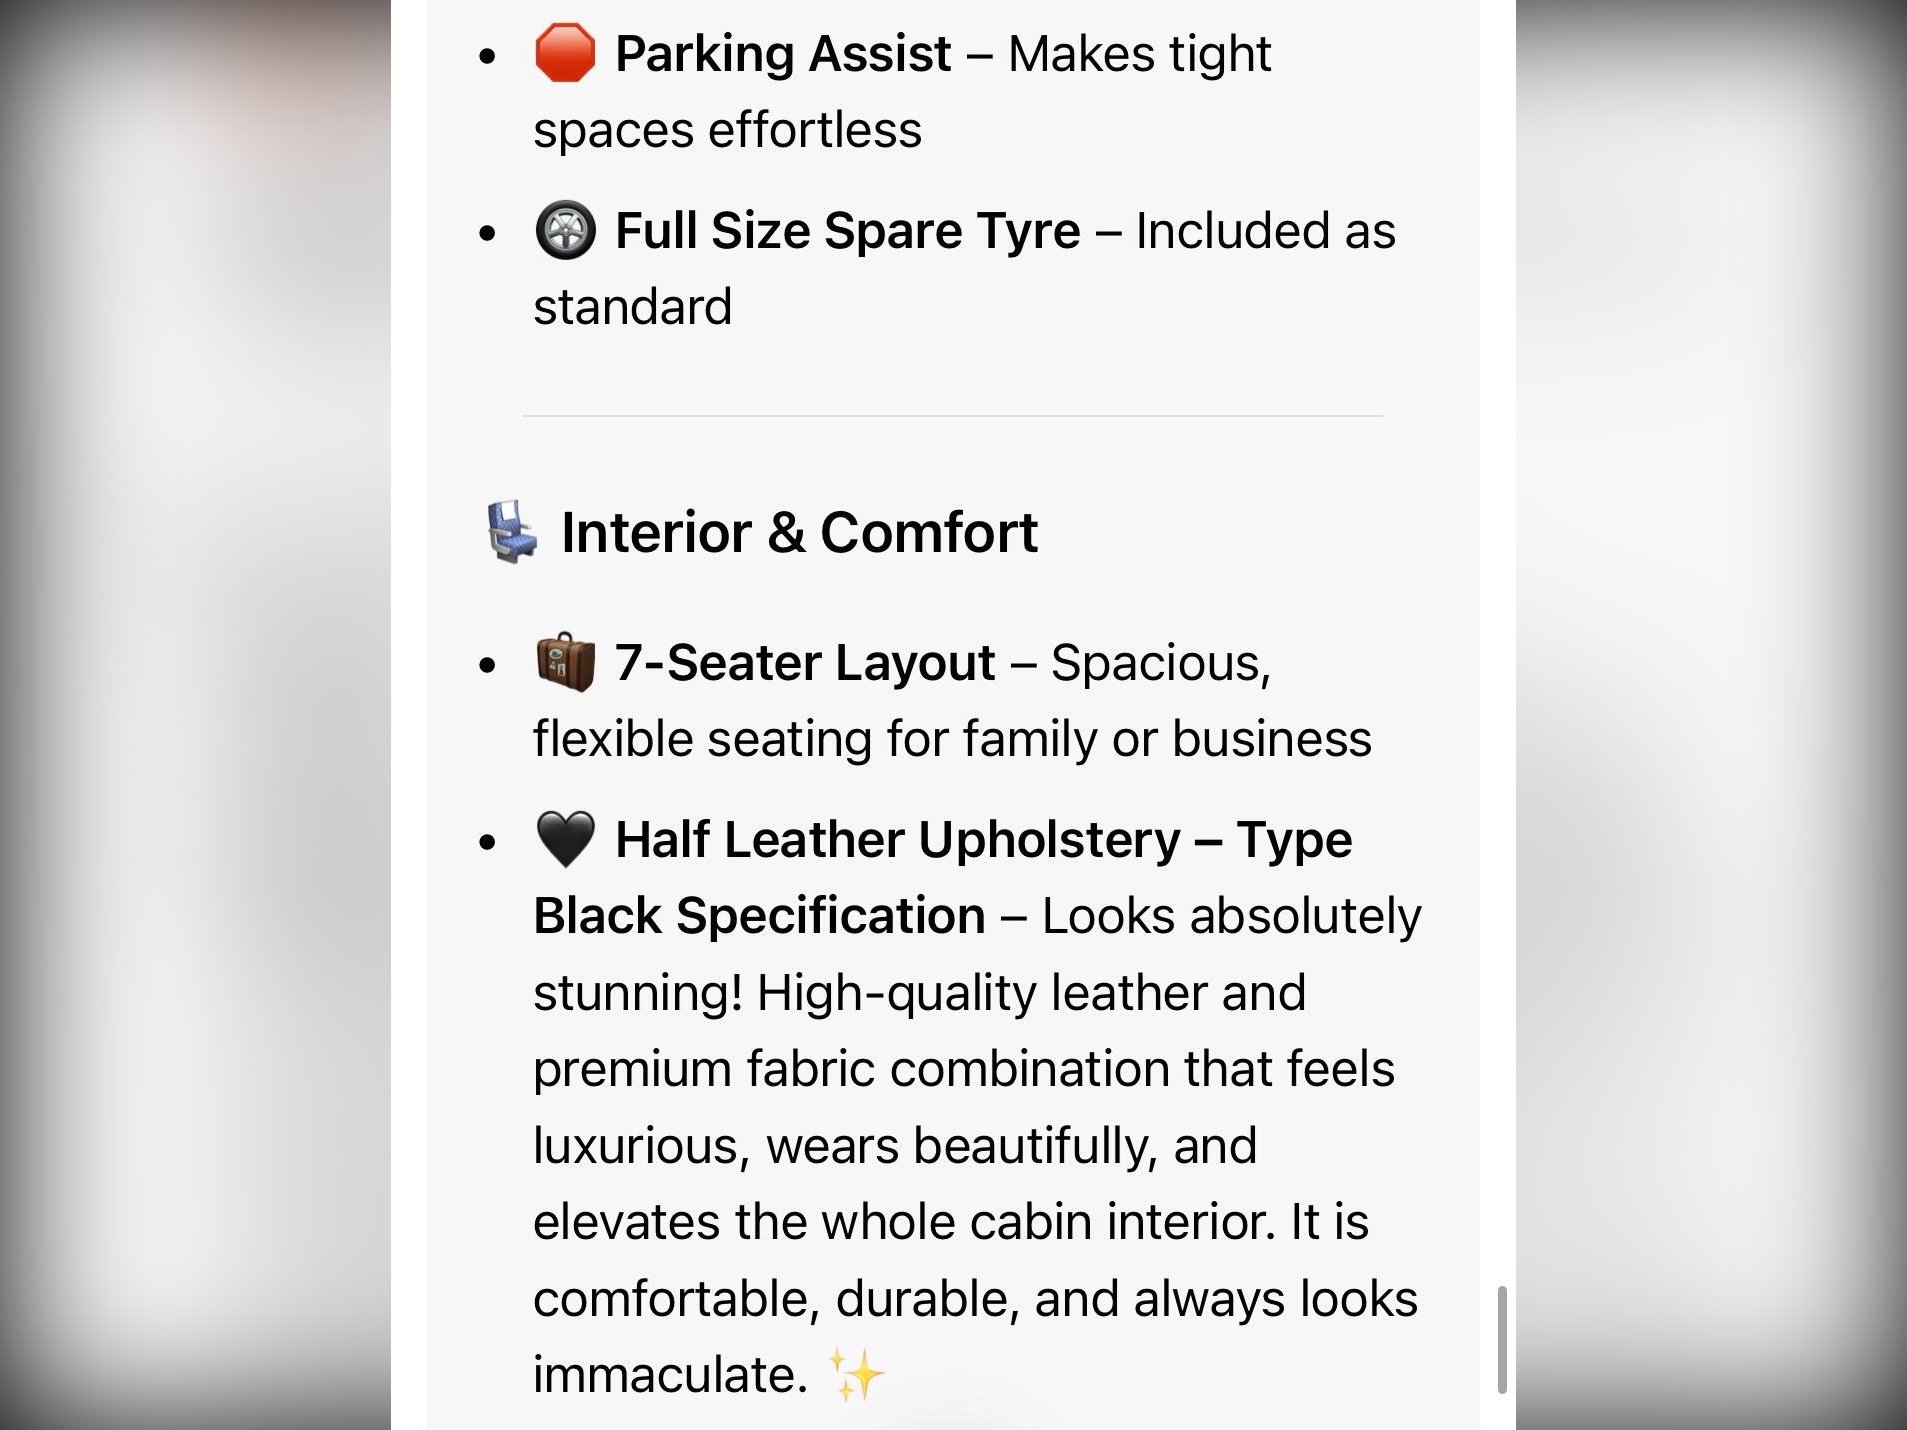Click the black heart emoji
This screenshot has height=1430, width=1907.
(x=565, y=839)
